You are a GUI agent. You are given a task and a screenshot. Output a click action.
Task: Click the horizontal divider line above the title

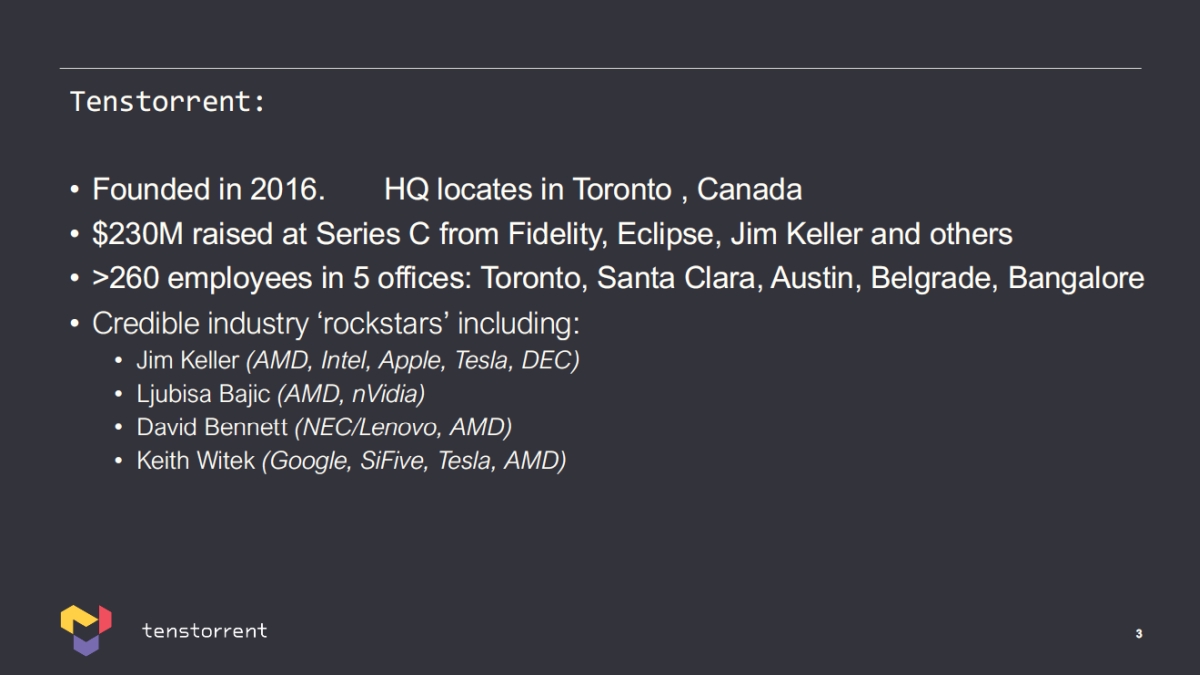pyautogui.click(x=600, y=68)
